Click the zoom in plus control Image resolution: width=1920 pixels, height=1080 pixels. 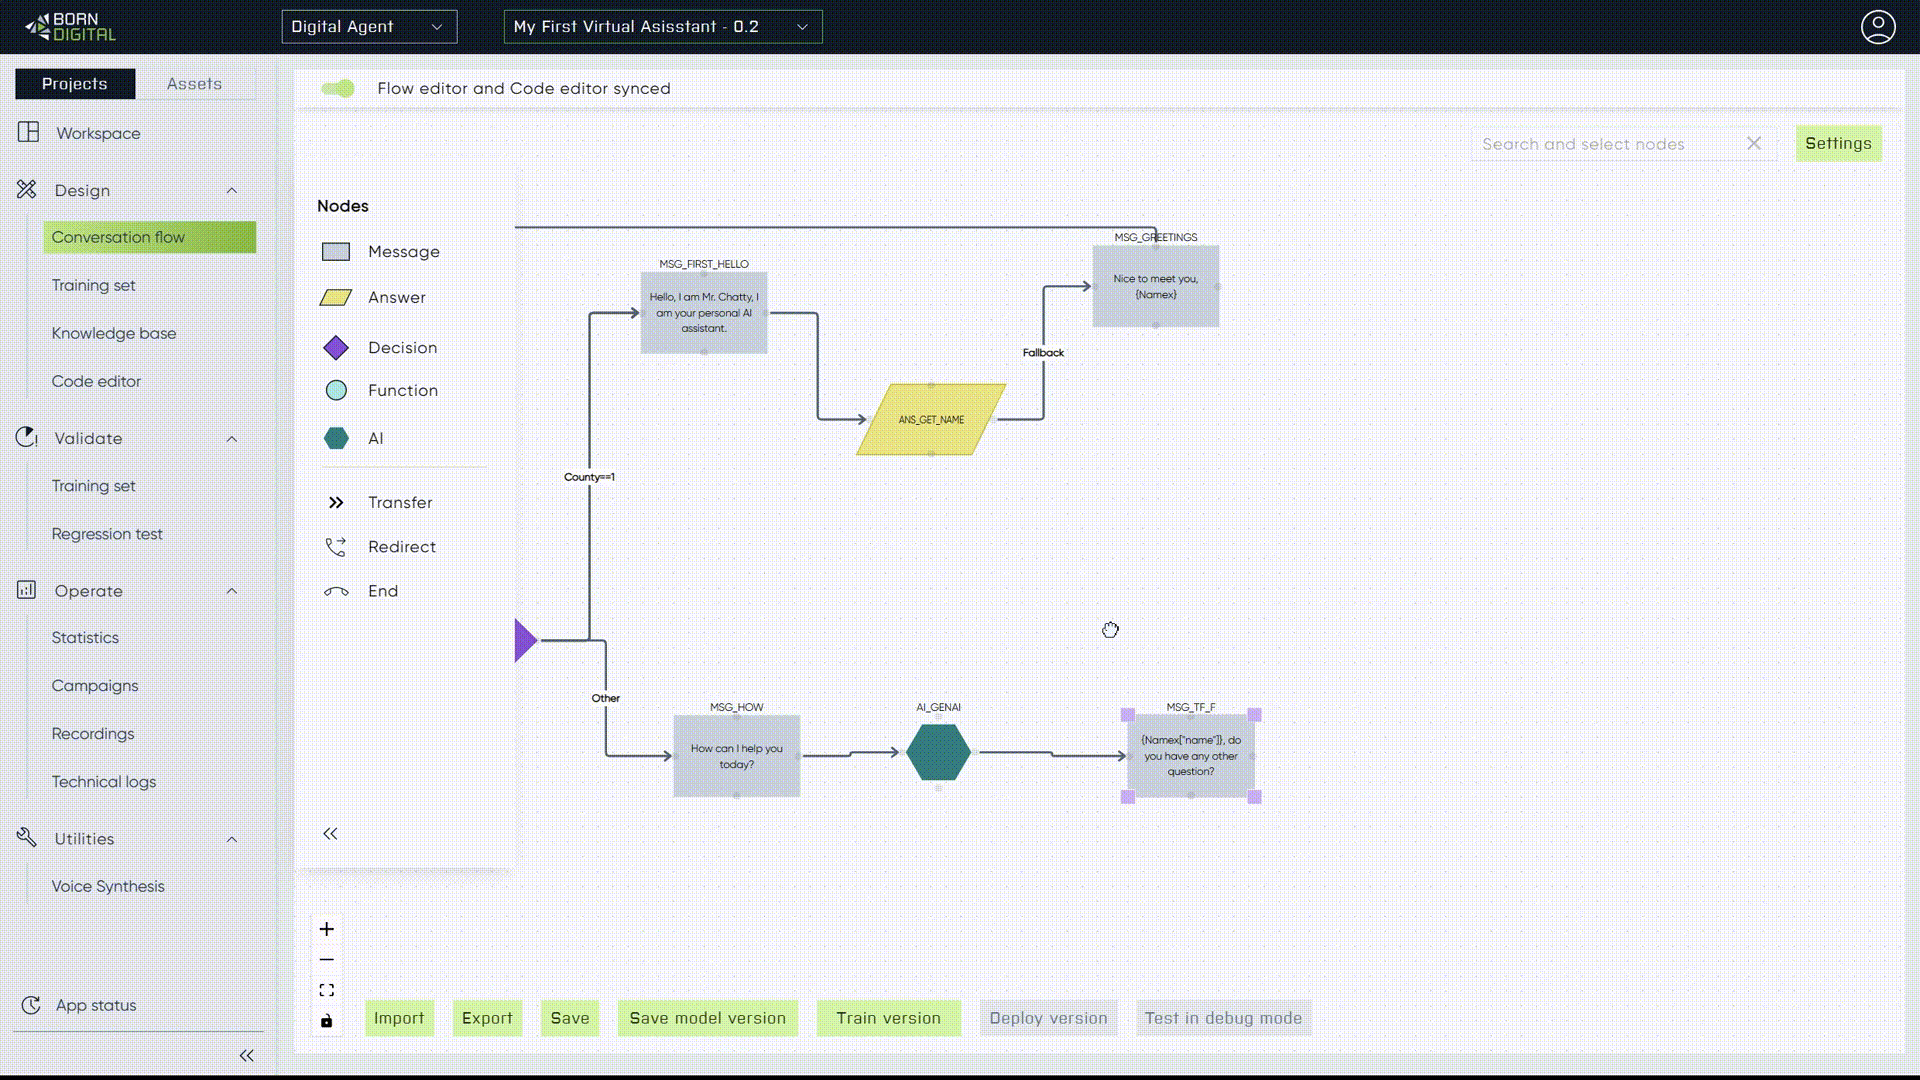point(327,929)
